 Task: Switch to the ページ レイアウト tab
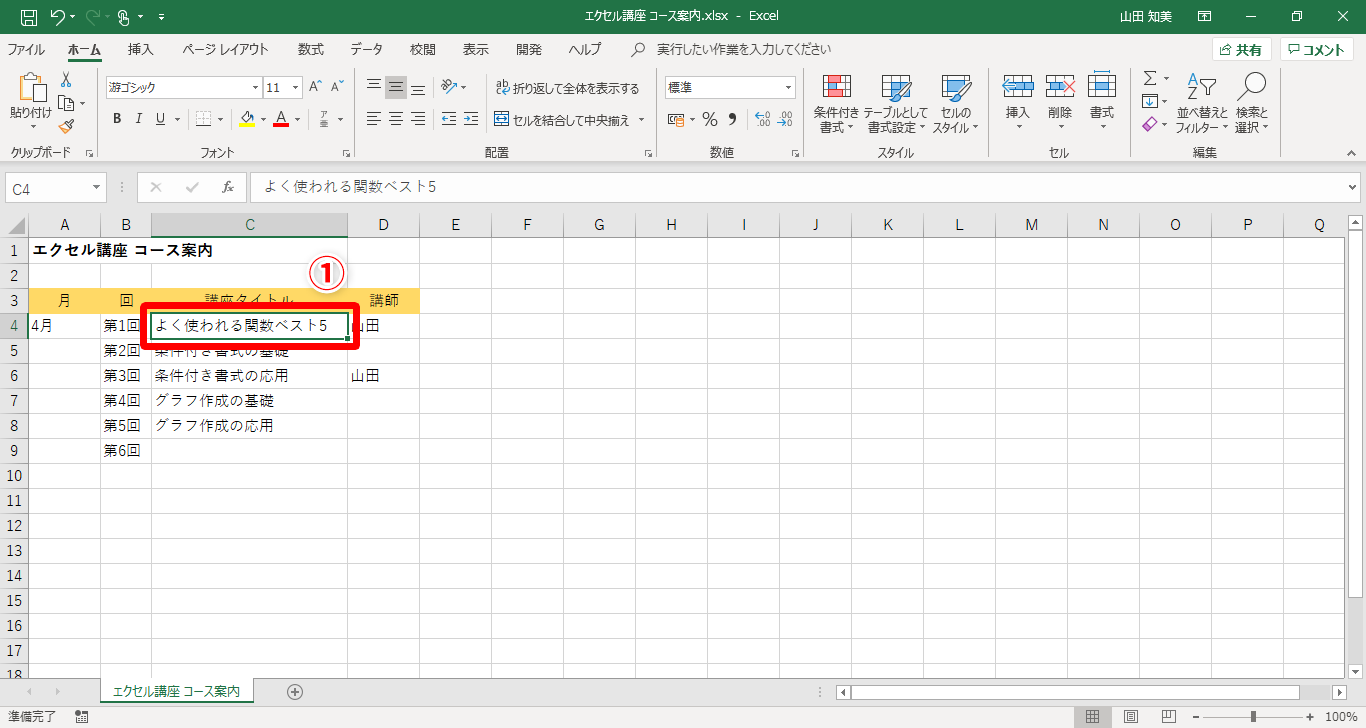click(x=225, y=49)
